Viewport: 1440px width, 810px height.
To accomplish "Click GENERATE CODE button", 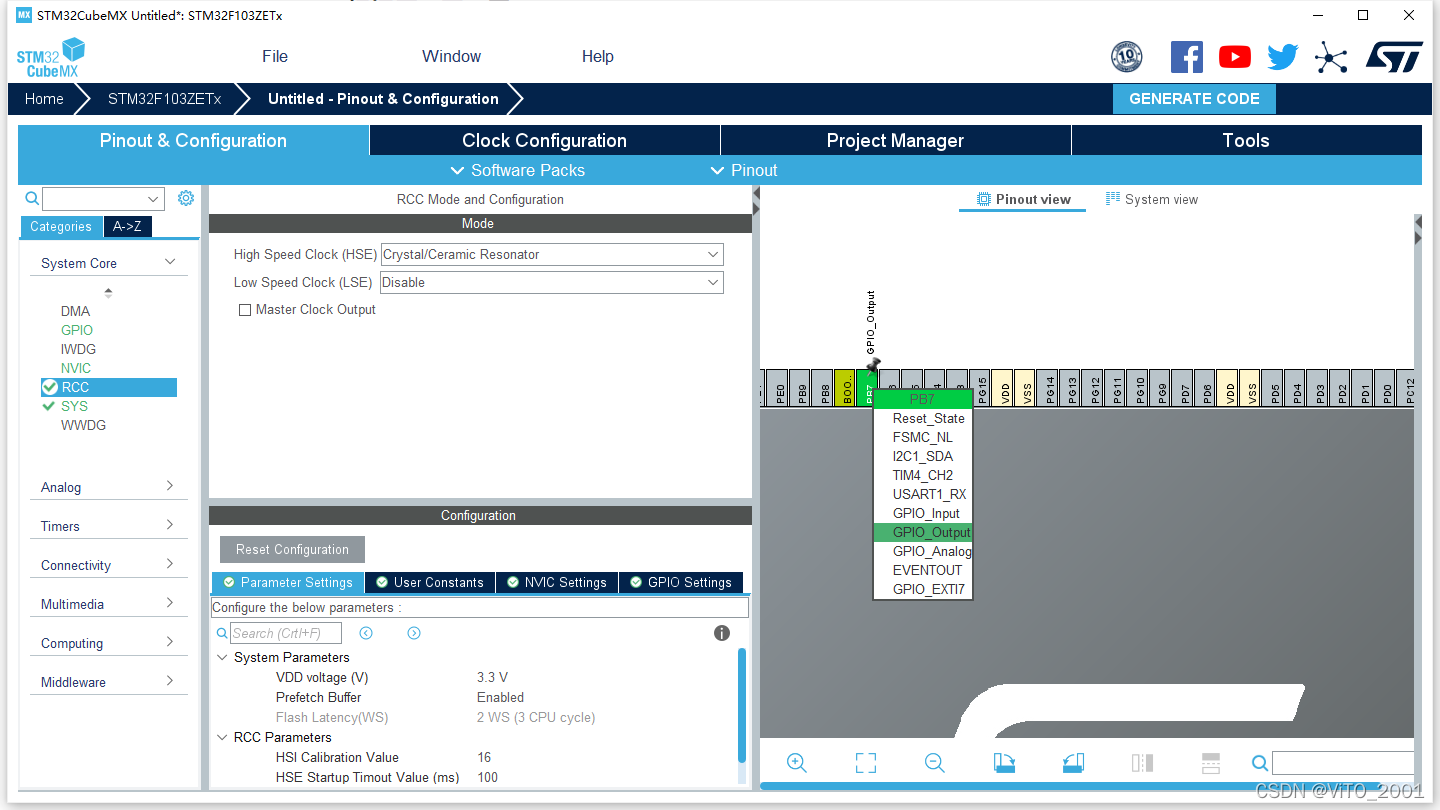I will point(1194,99).
